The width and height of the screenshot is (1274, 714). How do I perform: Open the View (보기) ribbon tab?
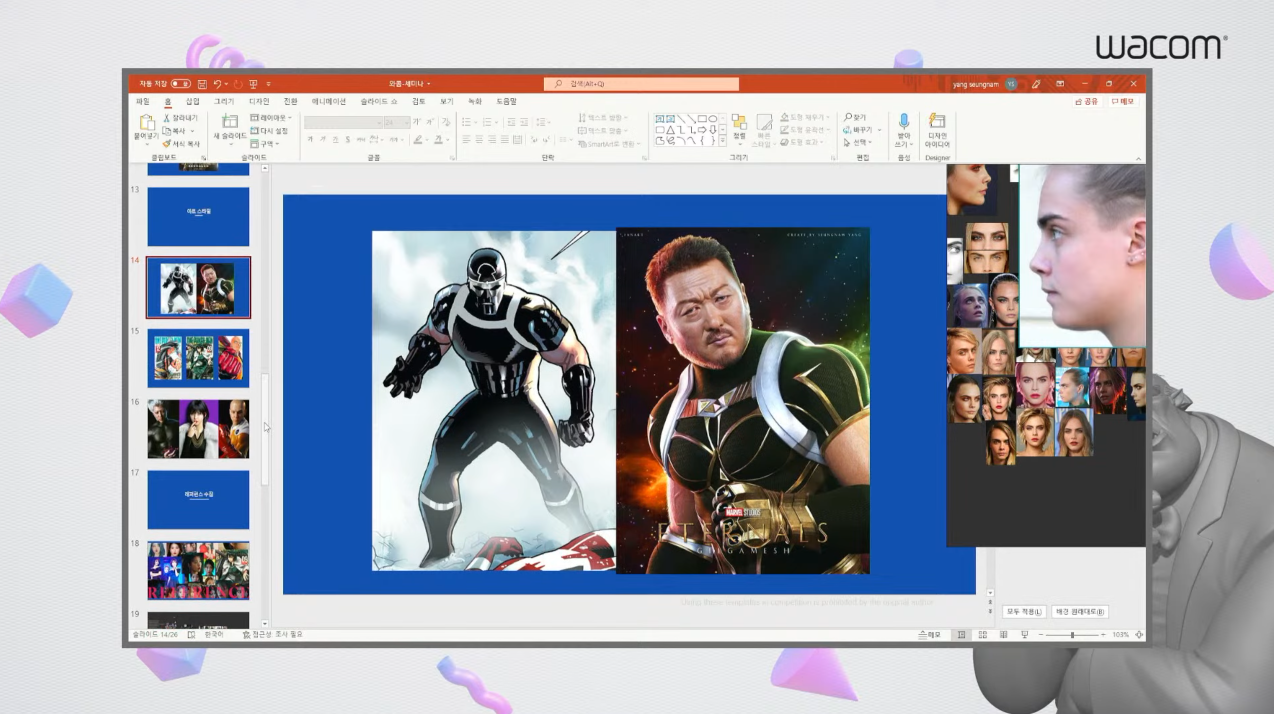tap(447, 101)
